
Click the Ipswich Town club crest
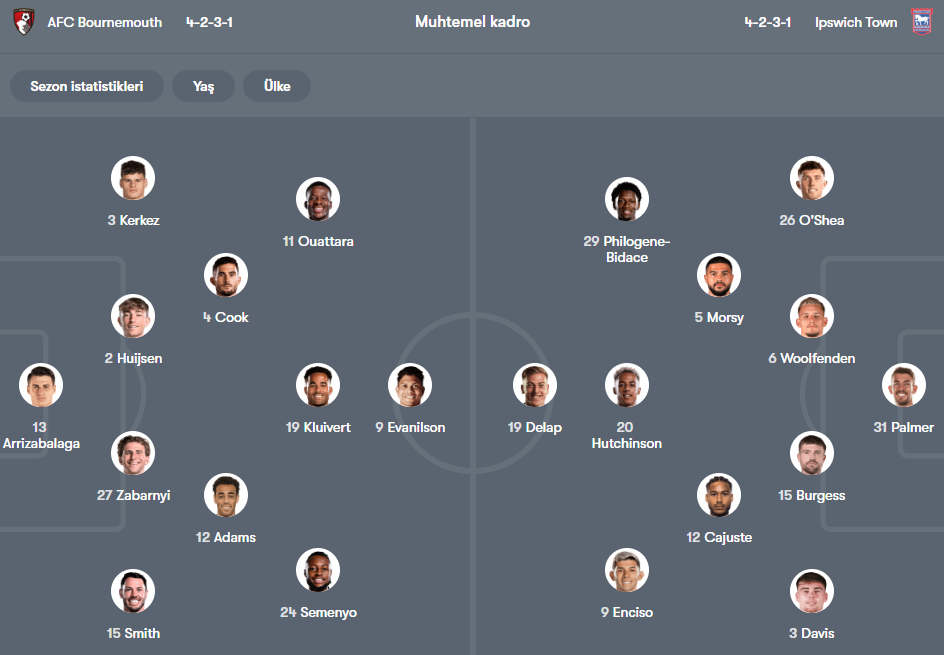[x=921, y=22]
